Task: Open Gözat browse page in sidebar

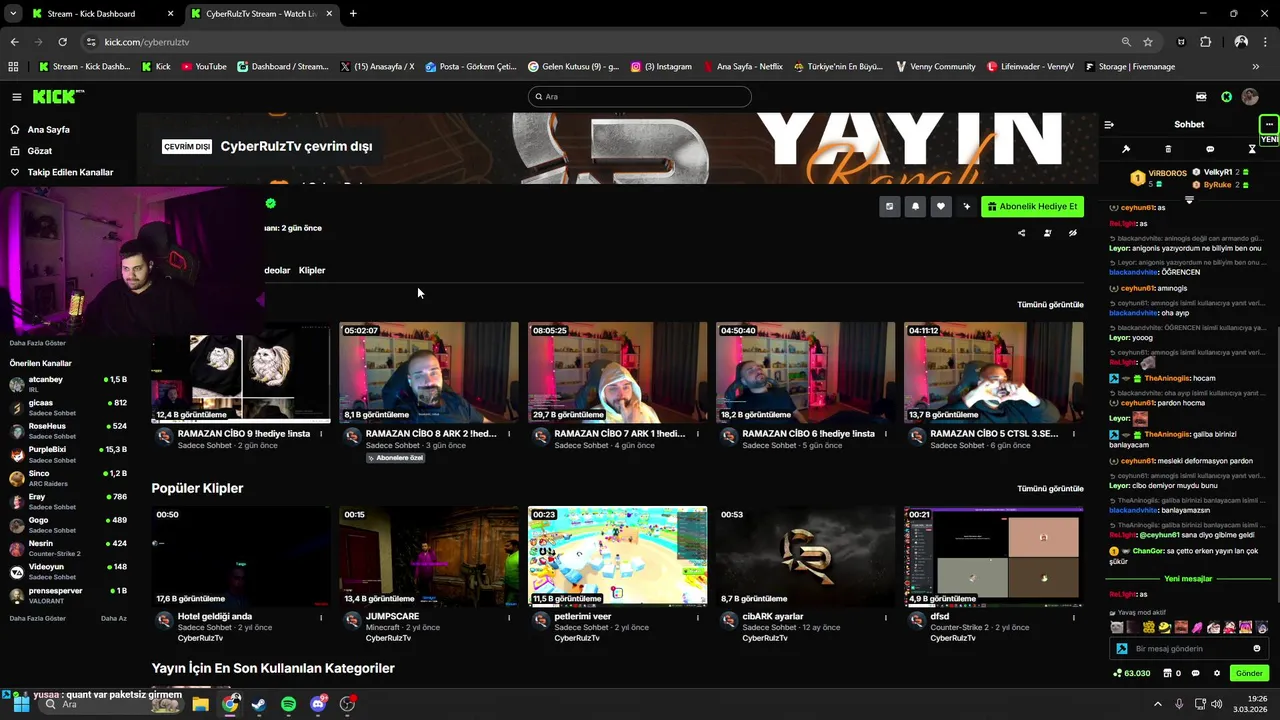Action: coord(32,151)
